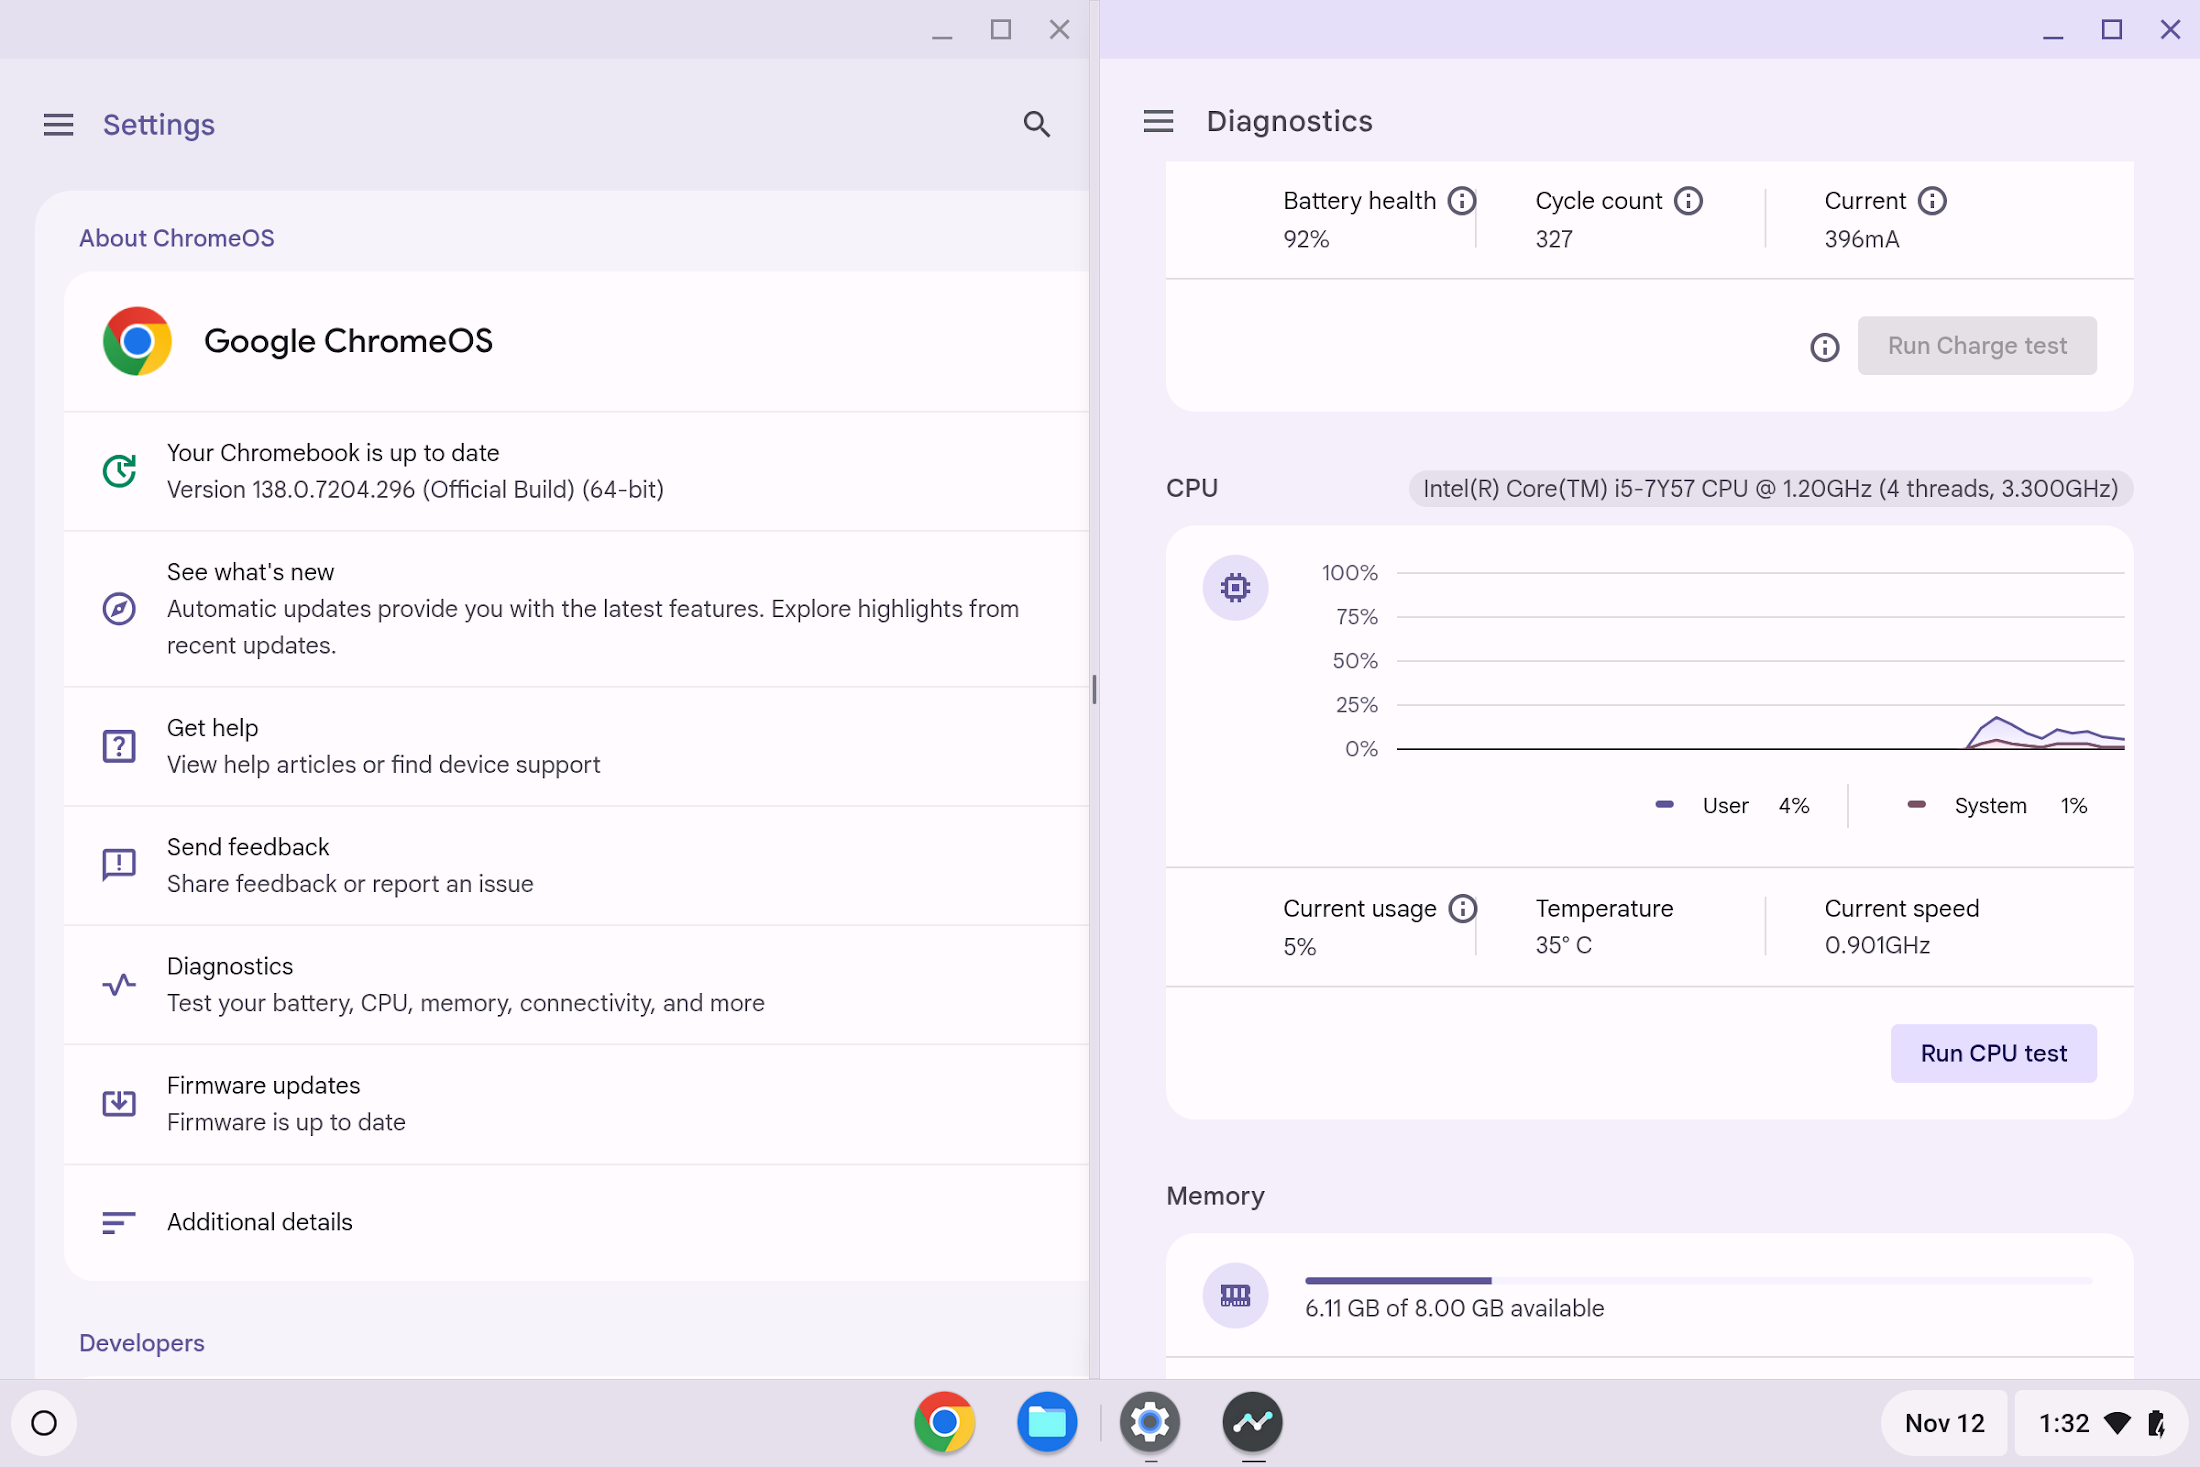The height and width of the screenshot is (1467, 2200).
Task: Show info for the battery Current reading
Action: pyautogui.click(x=1932, y=201)
